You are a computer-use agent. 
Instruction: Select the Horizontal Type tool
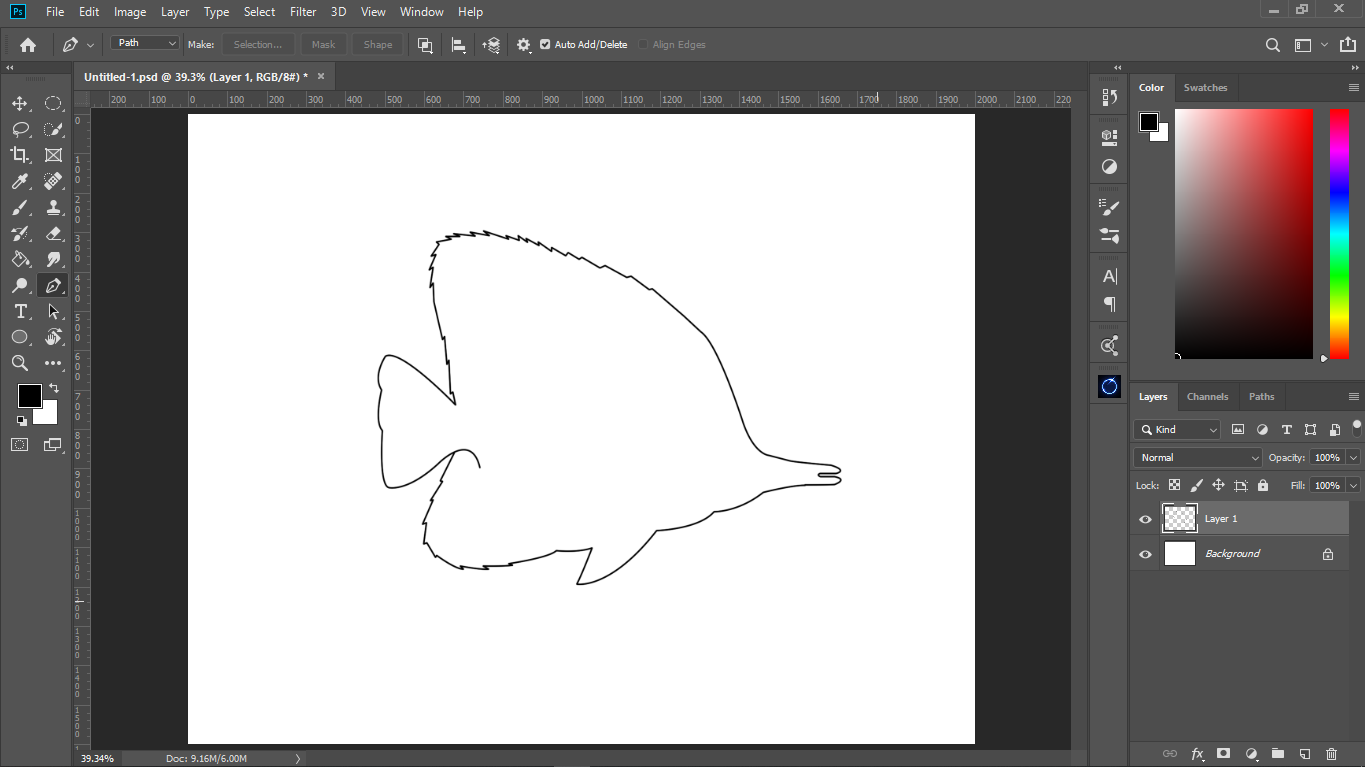[x=20, y=312]
